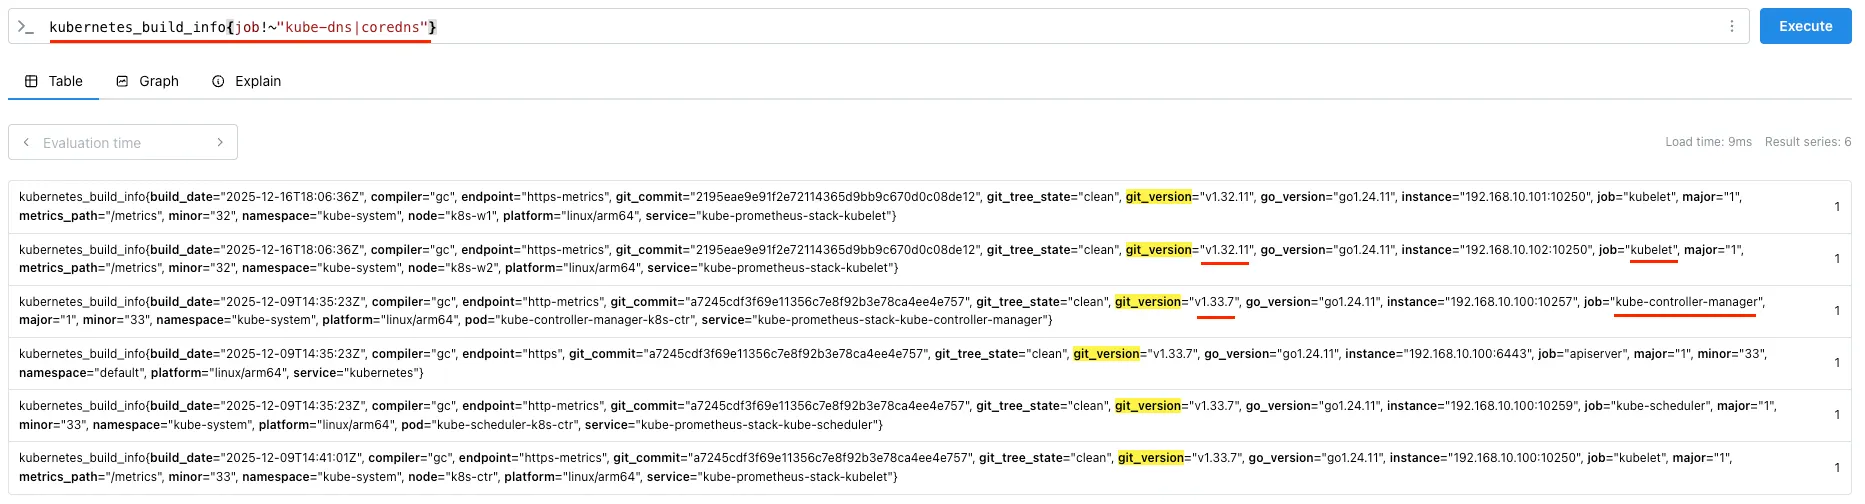Open the query options kebab menu

click(1732, 27)
